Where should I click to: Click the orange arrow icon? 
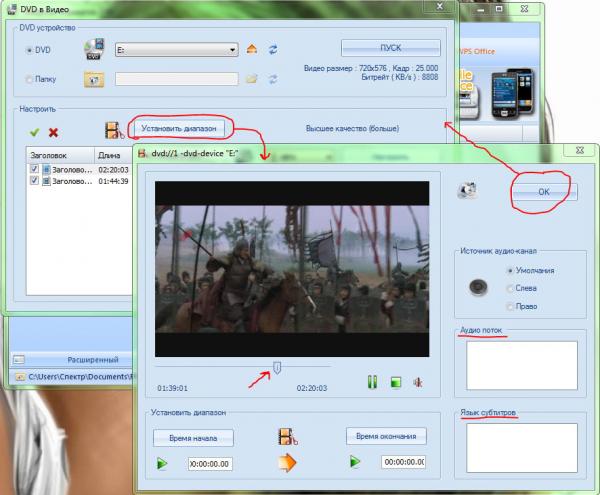[x=287, y=462]
